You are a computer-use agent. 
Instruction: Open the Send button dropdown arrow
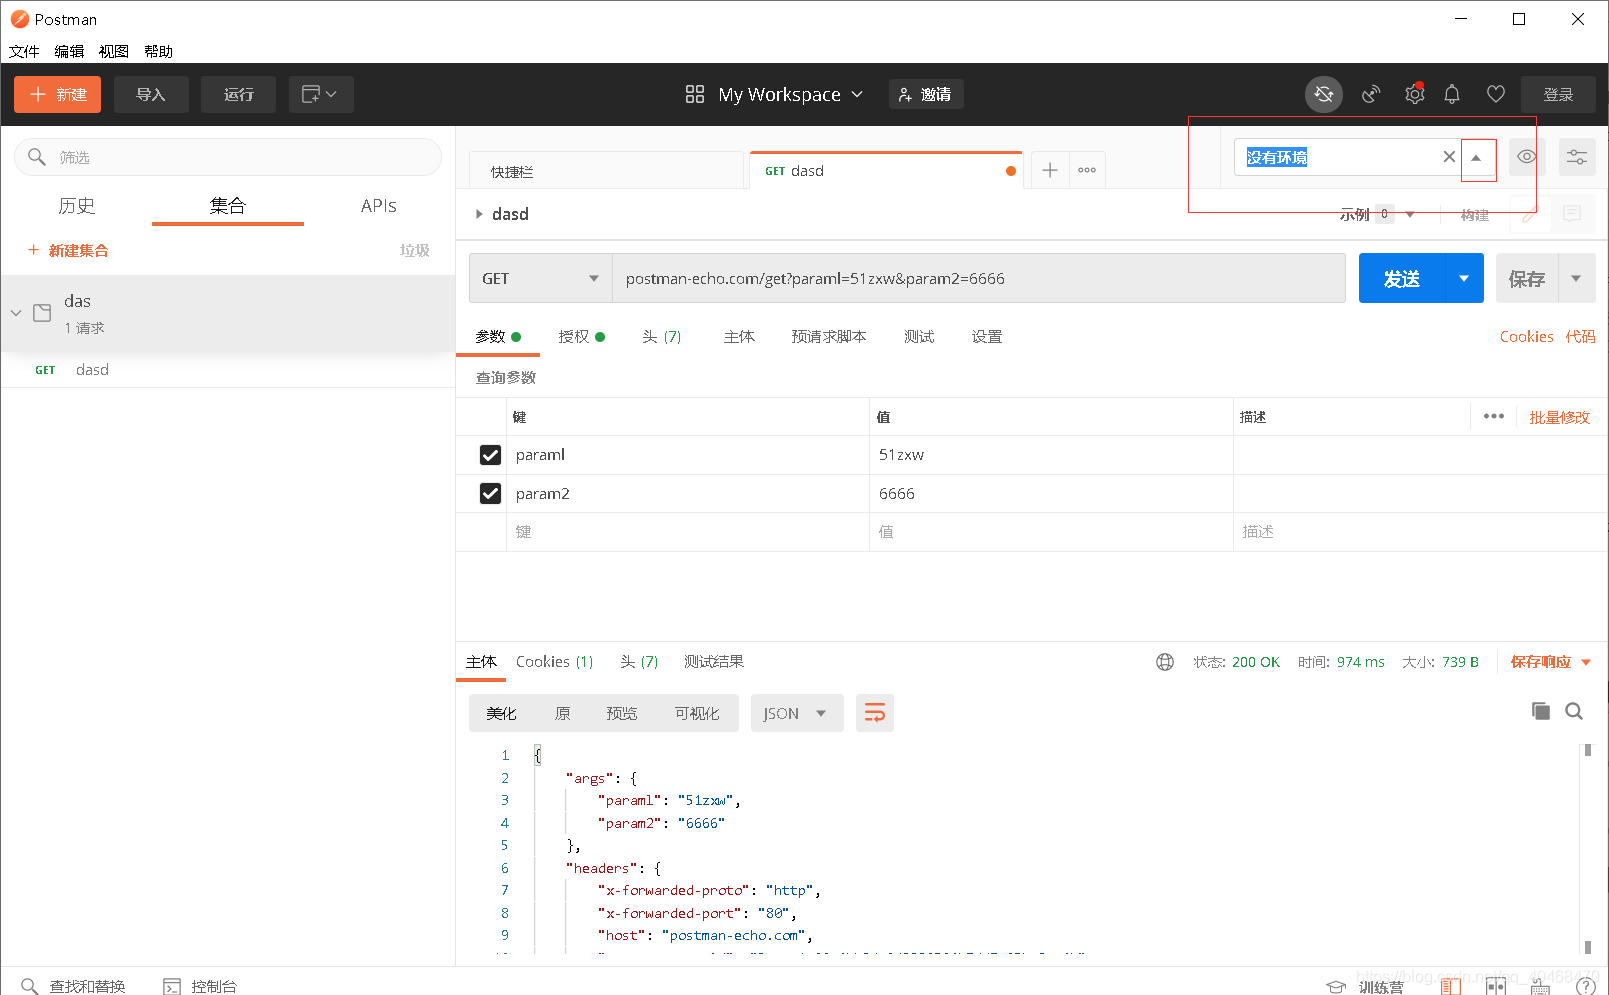coord(1464,278)
